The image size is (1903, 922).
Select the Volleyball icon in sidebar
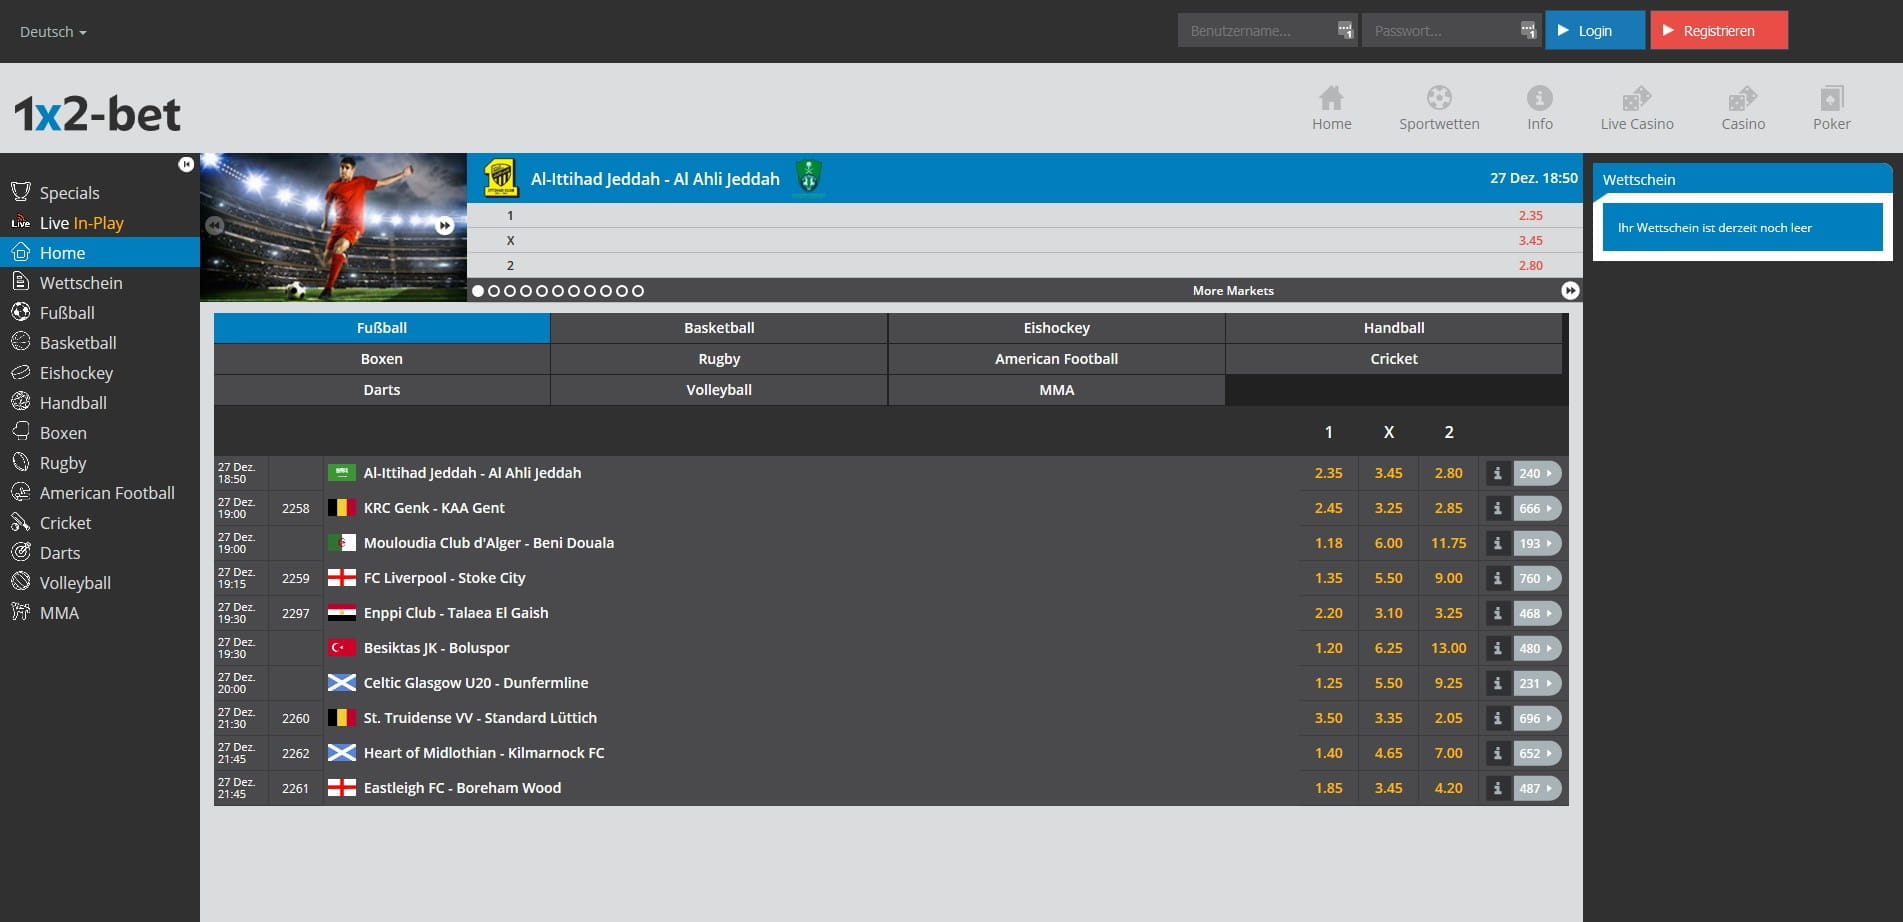click(x=21, y=582)
